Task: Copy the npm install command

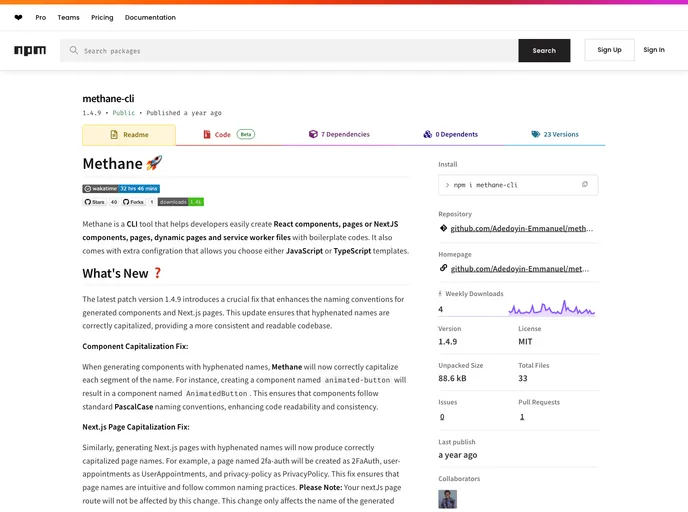Action: click(x=584, y=185)
